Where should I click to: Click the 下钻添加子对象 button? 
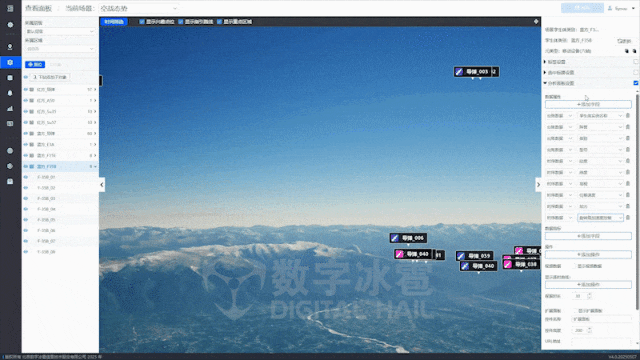pos(50,77)
